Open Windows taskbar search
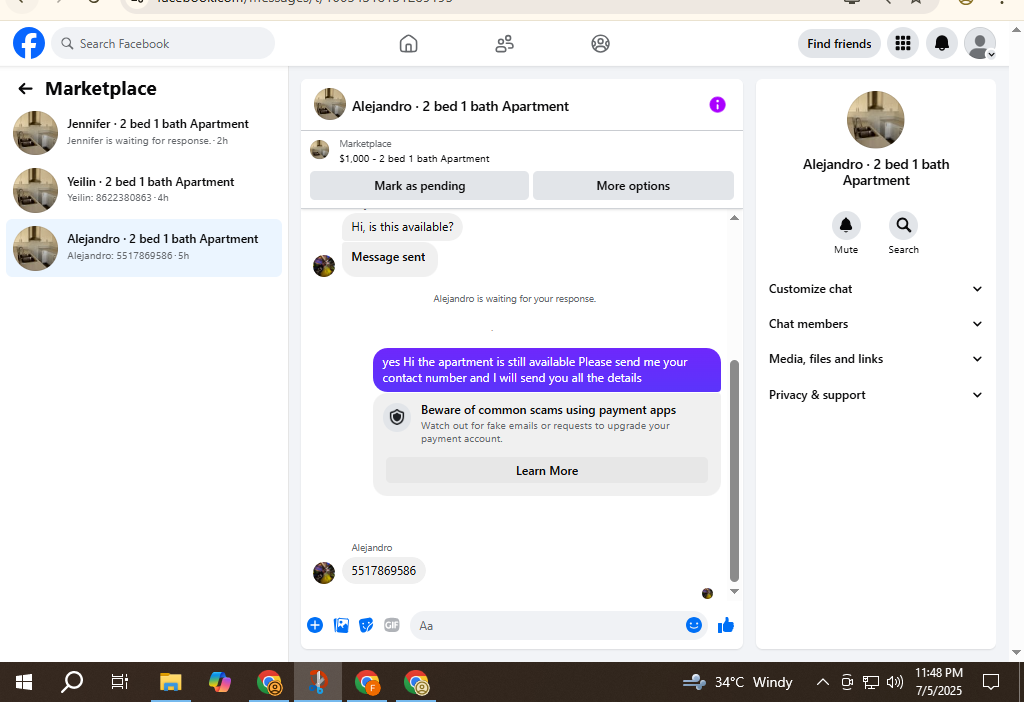1024x702 pixels. 72,682
